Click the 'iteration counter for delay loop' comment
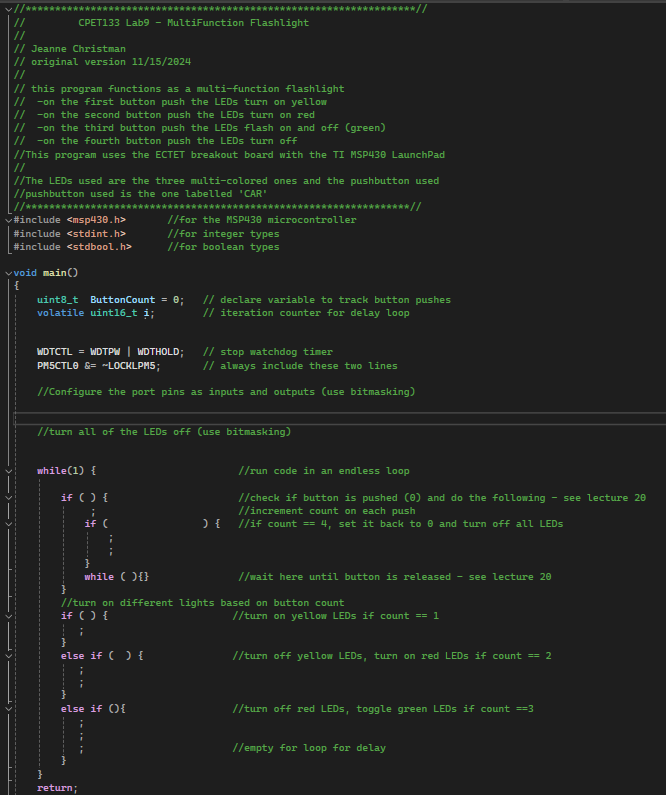Image resolution: width=666 pixels, height=795 pixels. 306,313
